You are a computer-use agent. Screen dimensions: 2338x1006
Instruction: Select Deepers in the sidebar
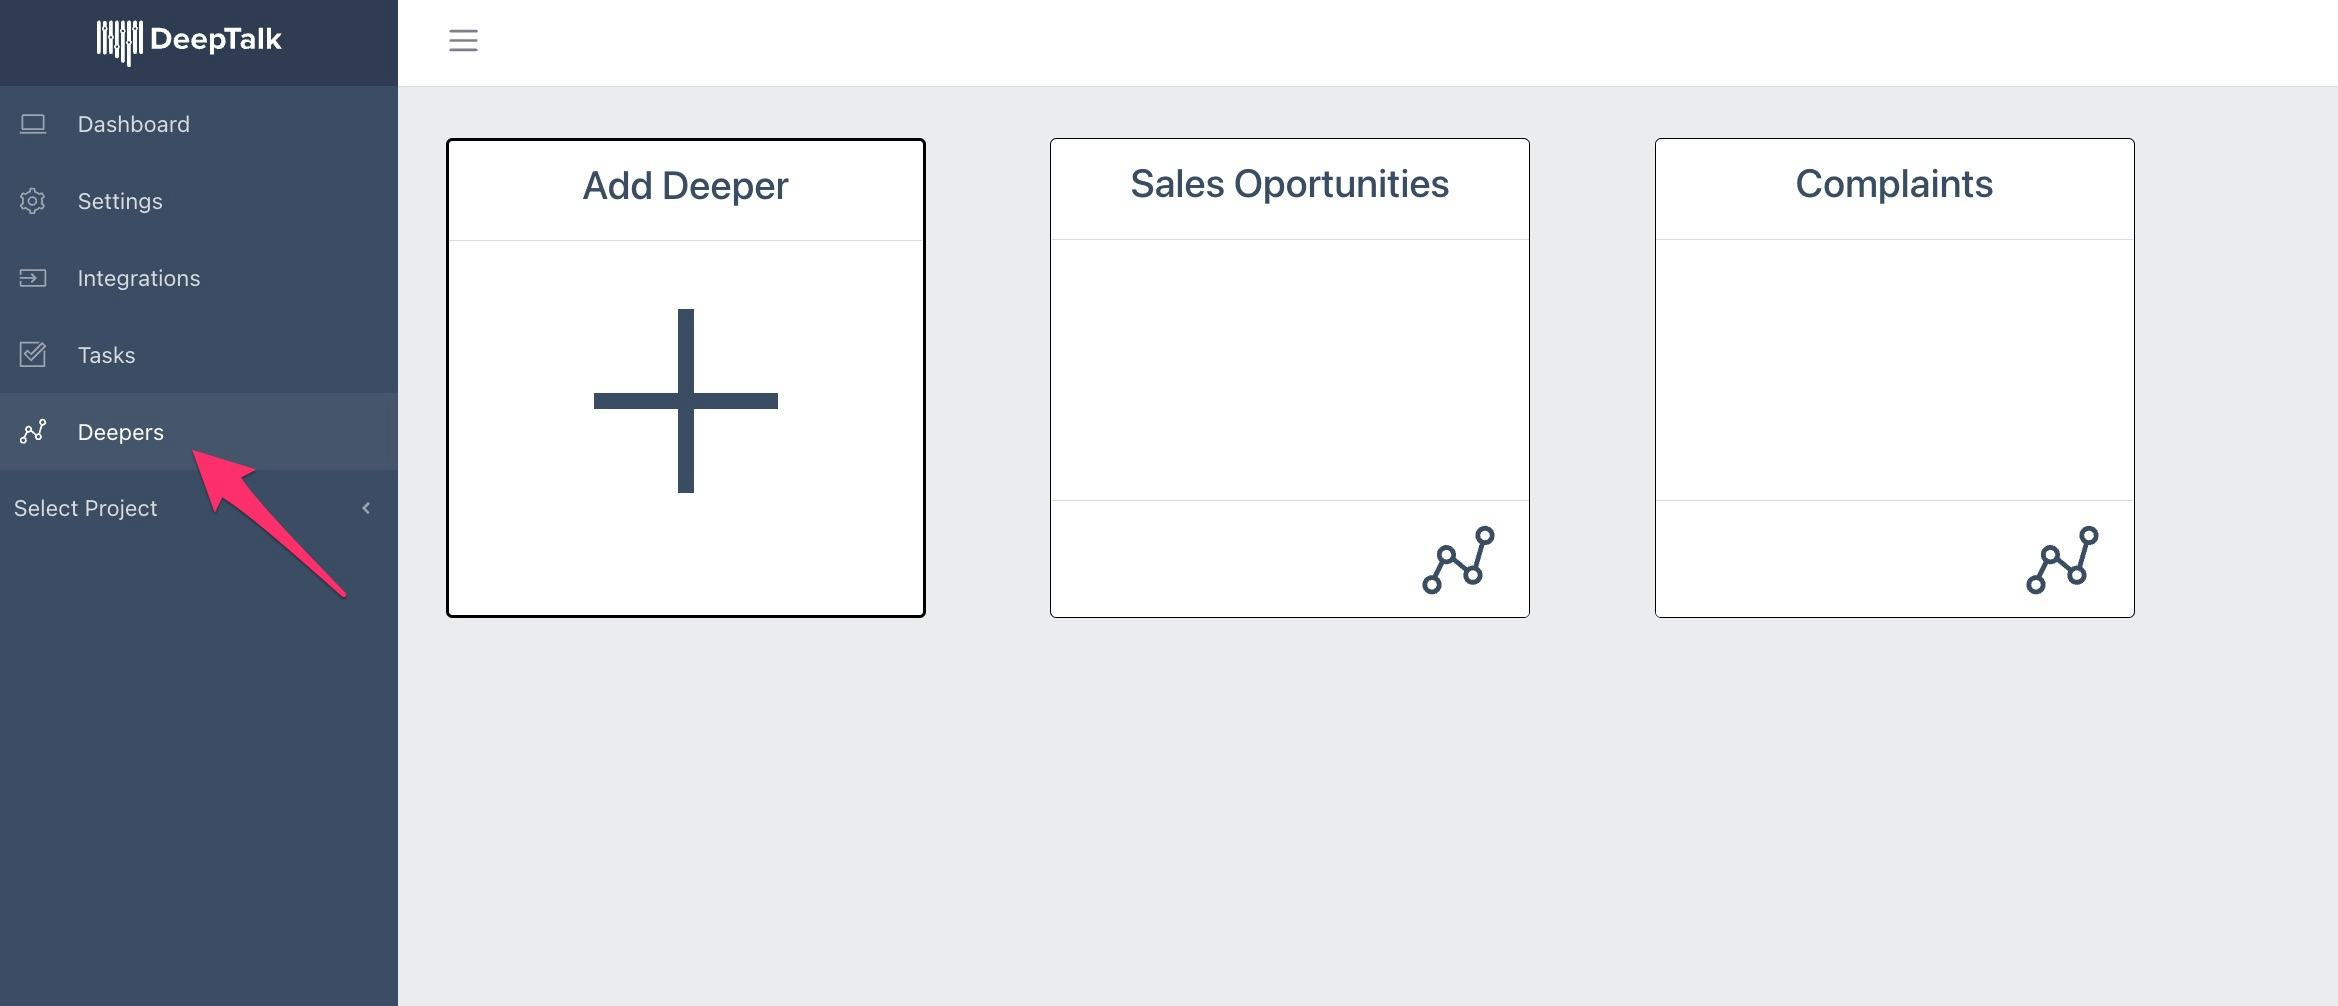121,432
